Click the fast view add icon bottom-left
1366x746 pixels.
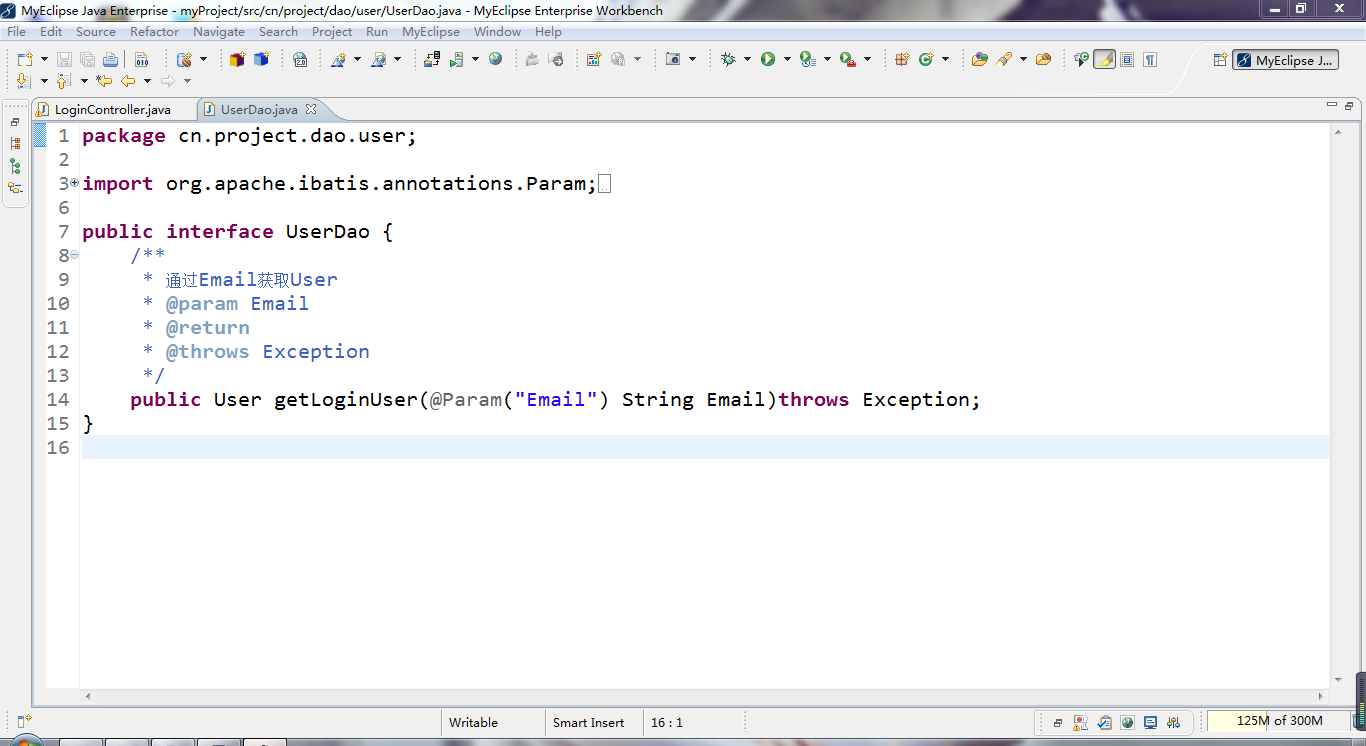[24, 720]
